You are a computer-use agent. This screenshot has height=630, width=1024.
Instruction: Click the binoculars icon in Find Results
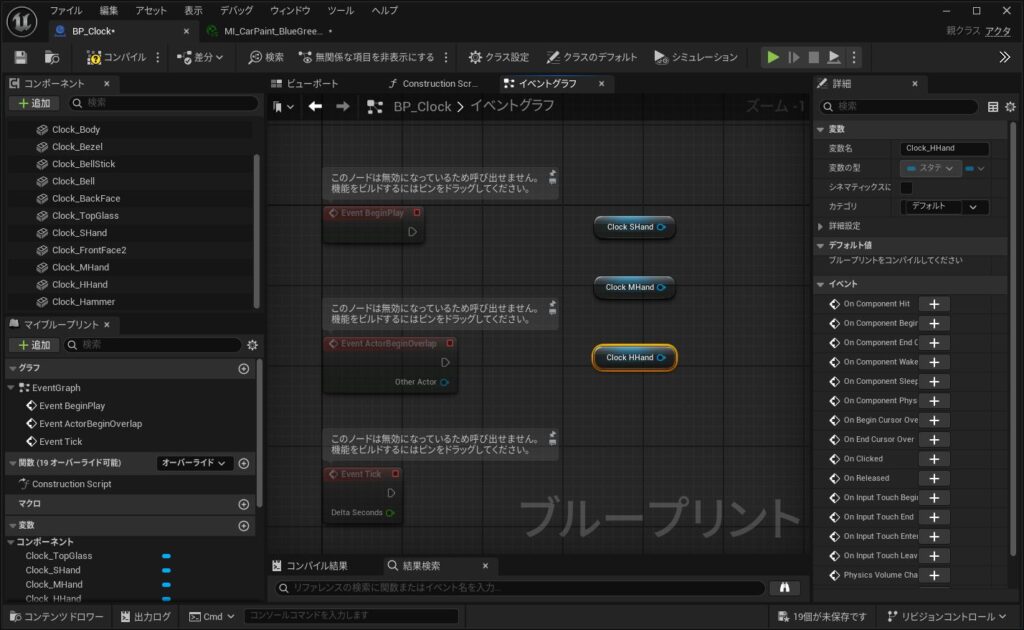(x=784, y=588)
